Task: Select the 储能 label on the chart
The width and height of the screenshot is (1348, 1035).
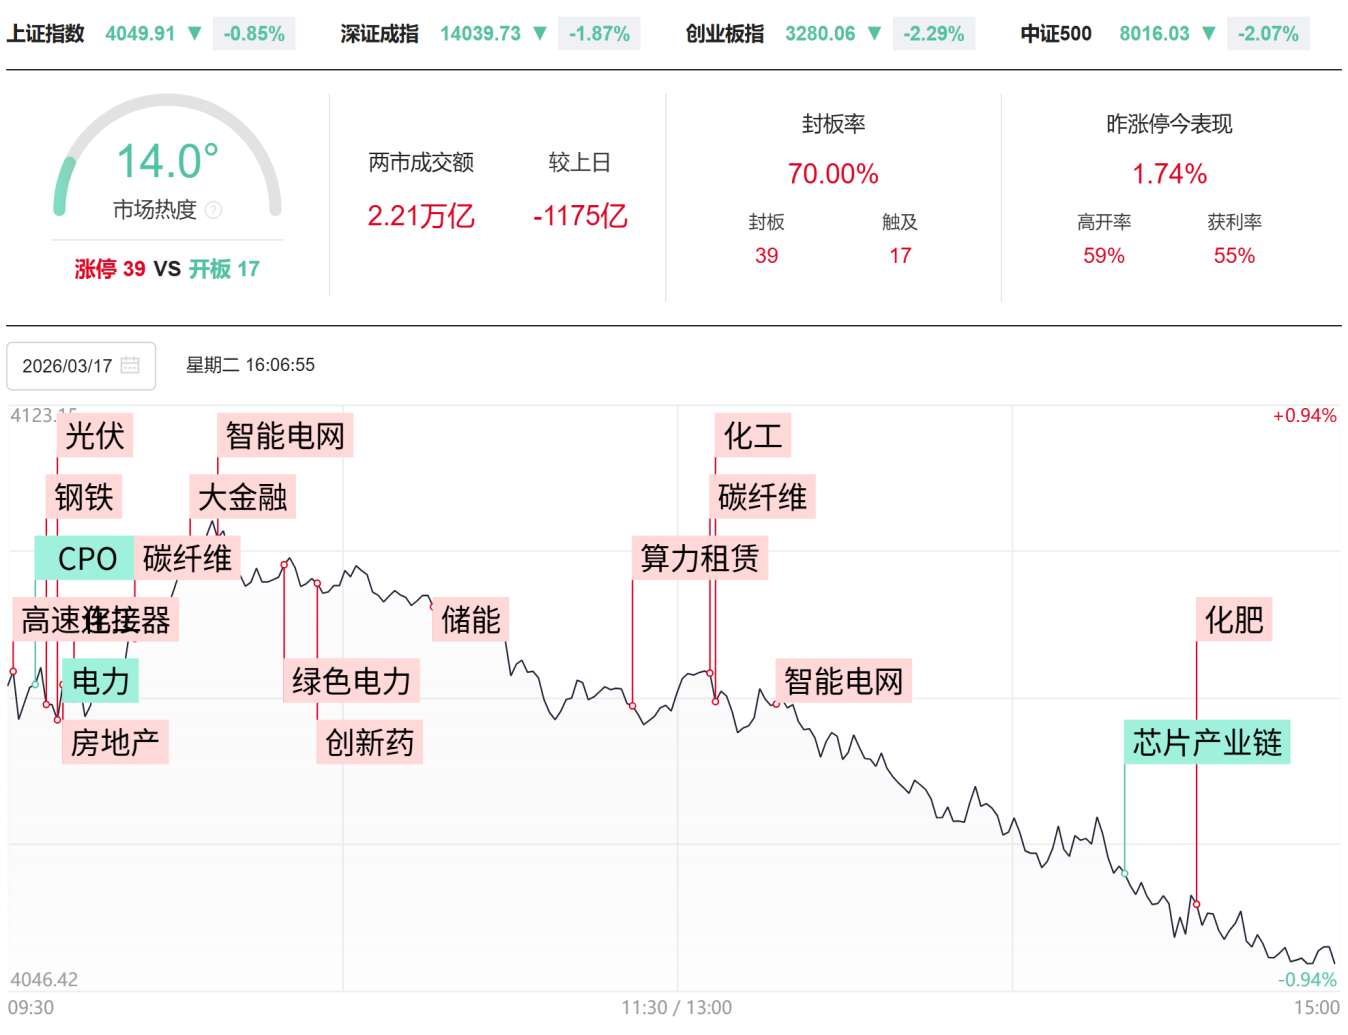Action: coord(471,620)
